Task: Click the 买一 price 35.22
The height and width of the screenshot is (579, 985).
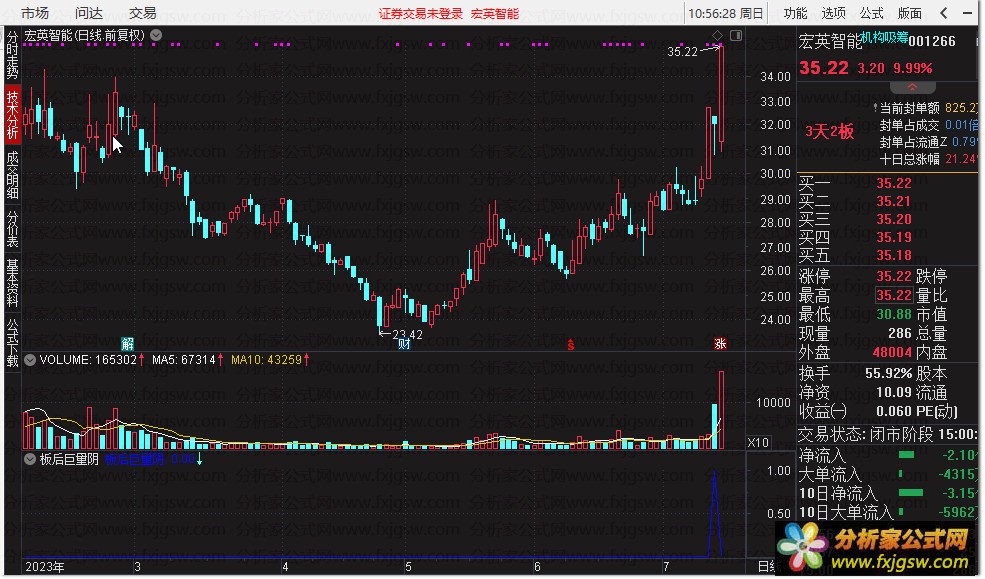Action: [894, 183]
